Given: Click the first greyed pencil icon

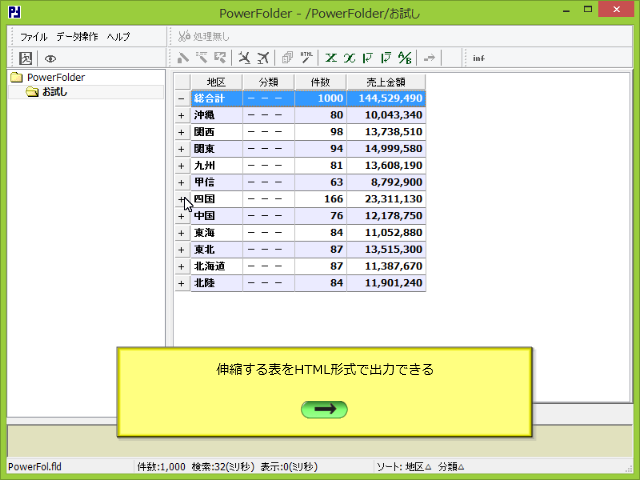Looking at the screenshot, I should pos(183,58).
